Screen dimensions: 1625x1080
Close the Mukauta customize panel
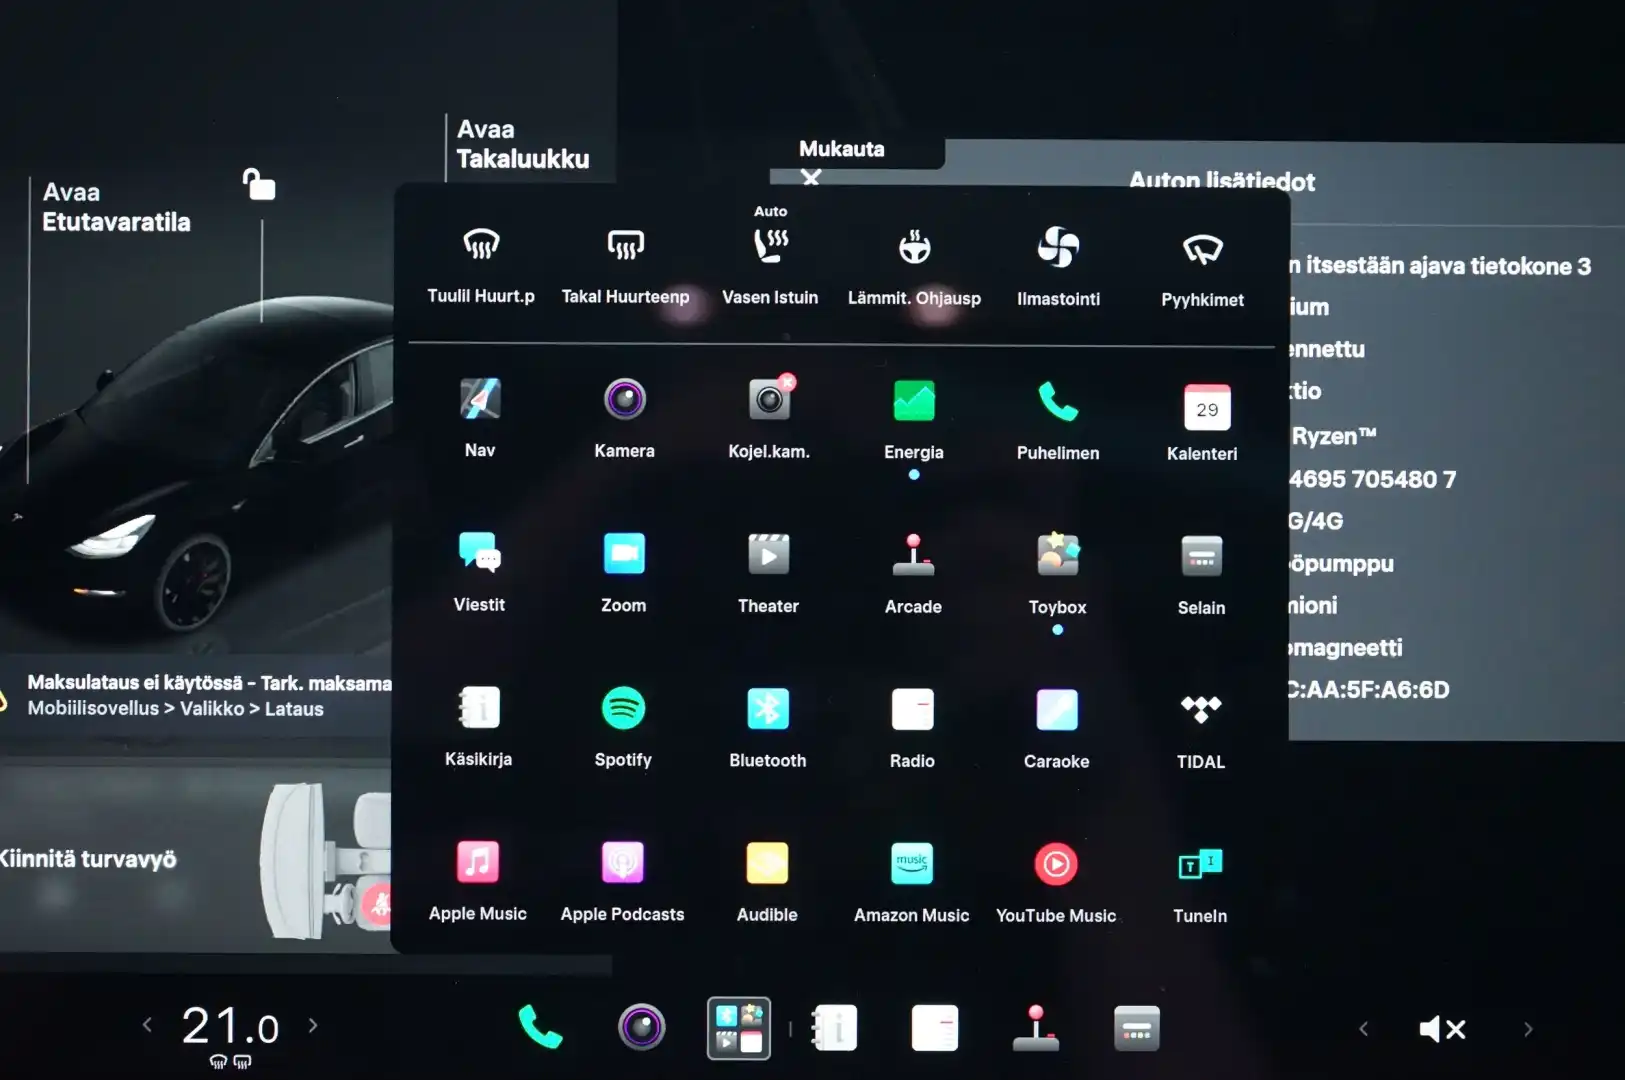point(811,178)
